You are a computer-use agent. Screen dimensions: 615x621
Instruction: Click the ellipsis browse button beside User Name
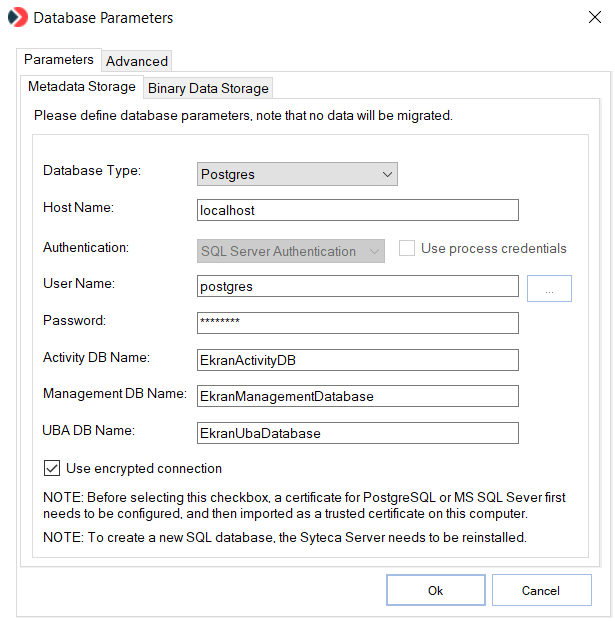(x=549, y=288)
